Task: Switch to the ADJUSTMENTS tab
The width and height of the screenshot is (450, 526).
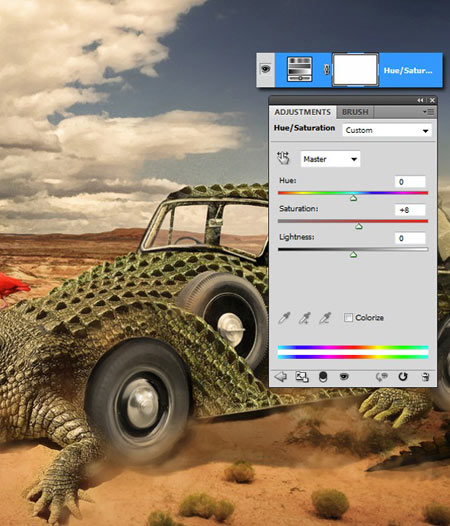Action: point(303,112)
